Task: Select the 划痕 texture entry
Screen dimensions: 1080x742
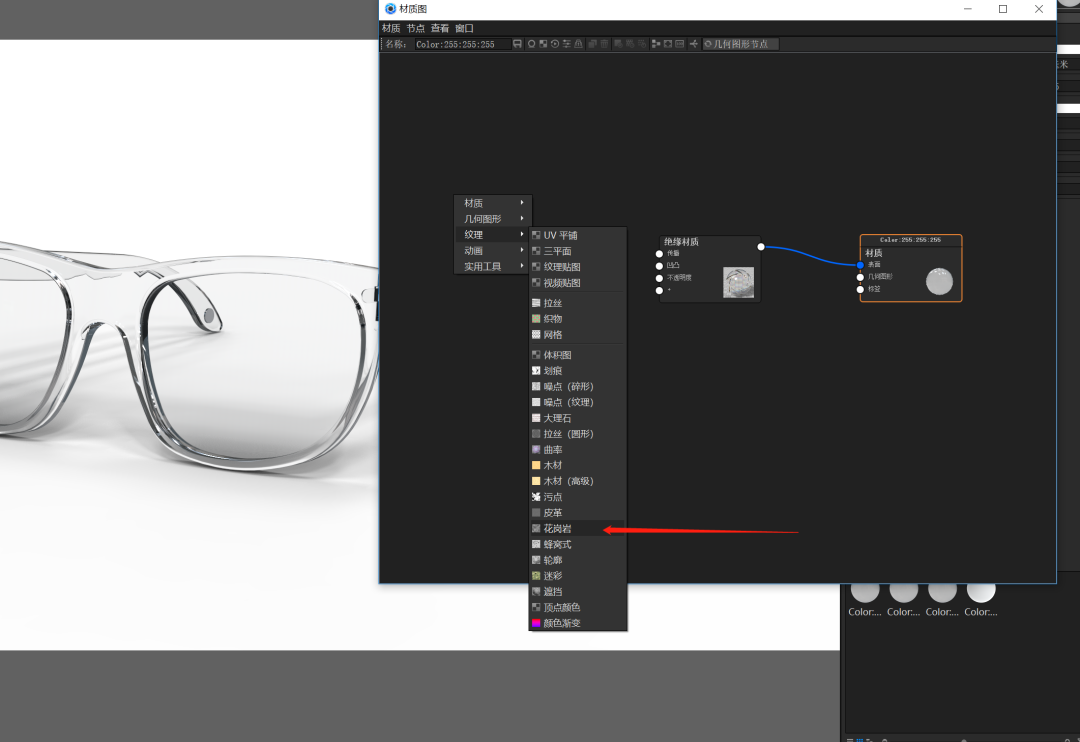Action: click(578, 371)
